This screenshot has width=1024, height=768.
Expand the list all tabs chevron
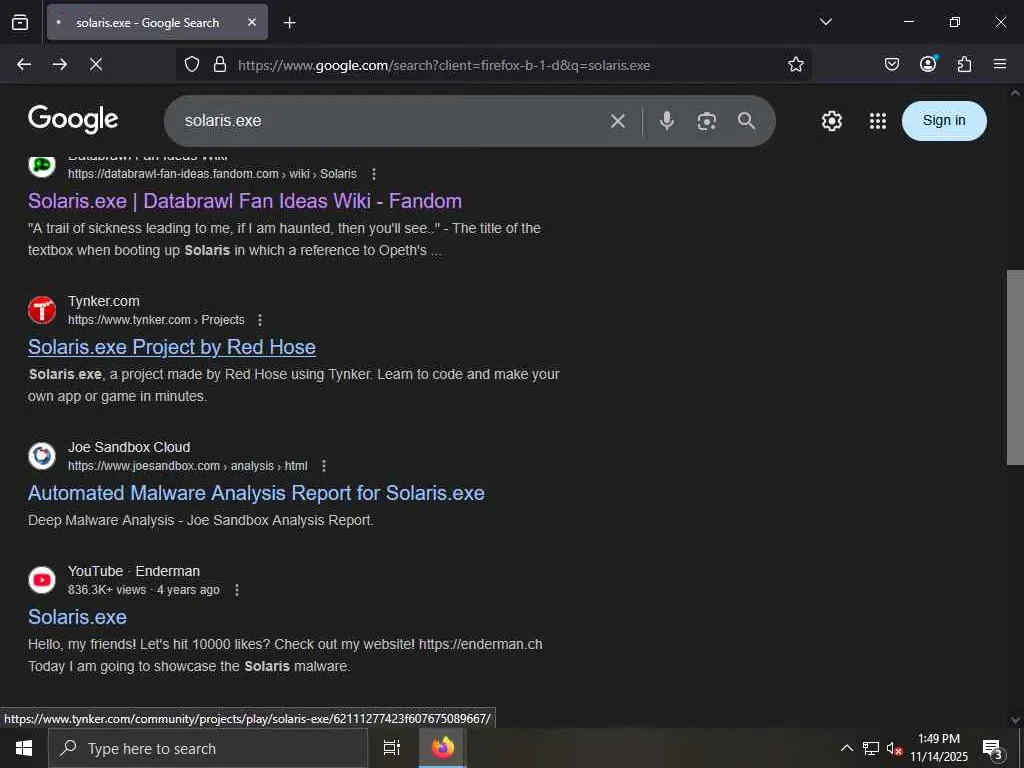click(825, 22)
